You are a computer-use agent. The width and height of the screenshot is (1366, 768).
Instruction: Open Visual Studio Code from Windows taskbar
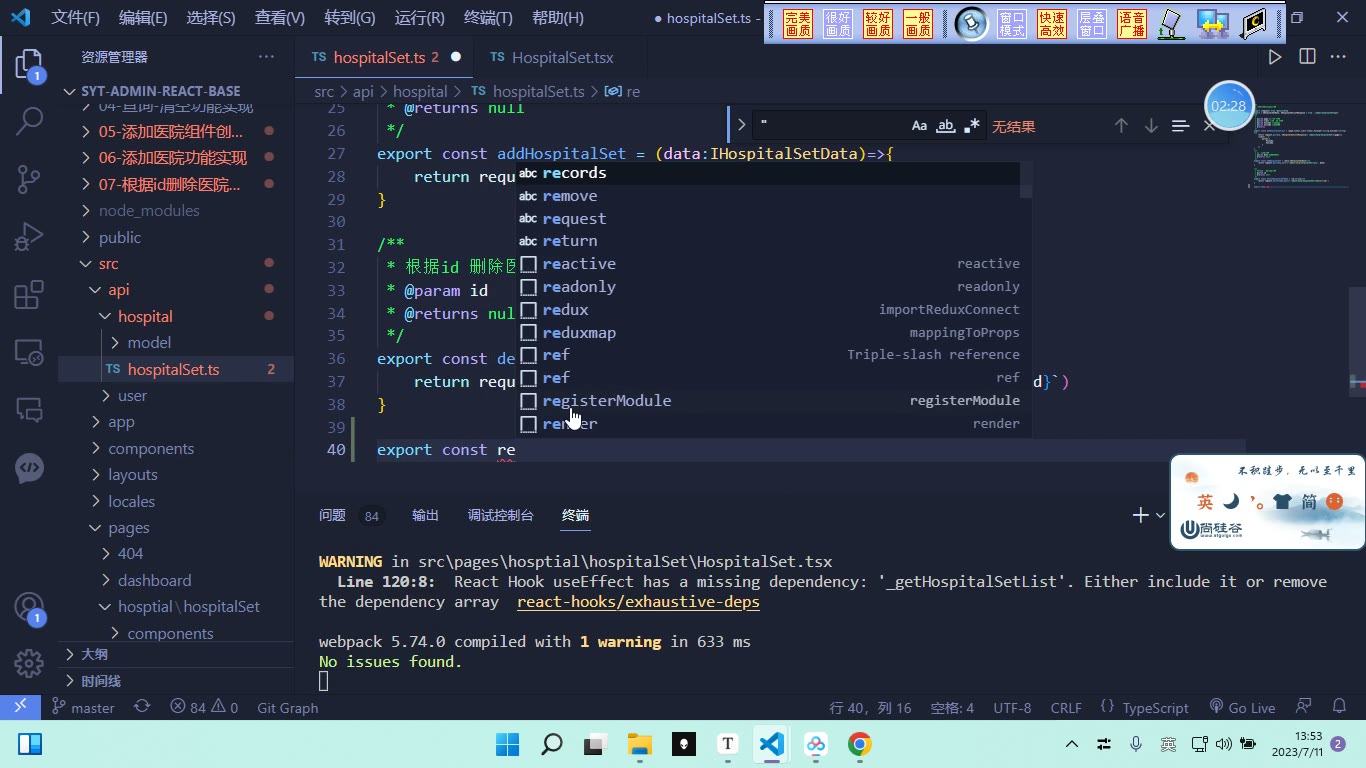click(771, 744)
